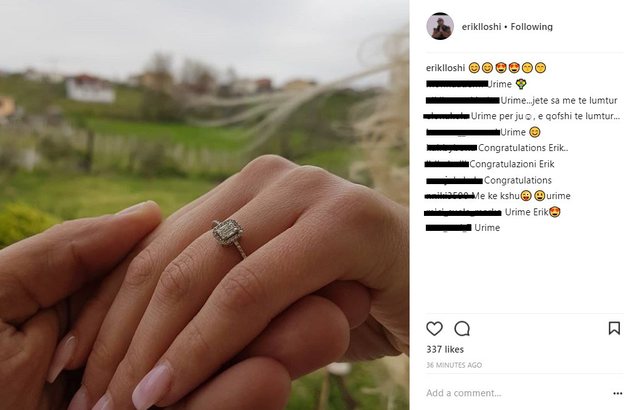Screen dimensions: 640x410
Task: Open commenter of 'Urime Erik' comment
Action: (x=463, y=212)
